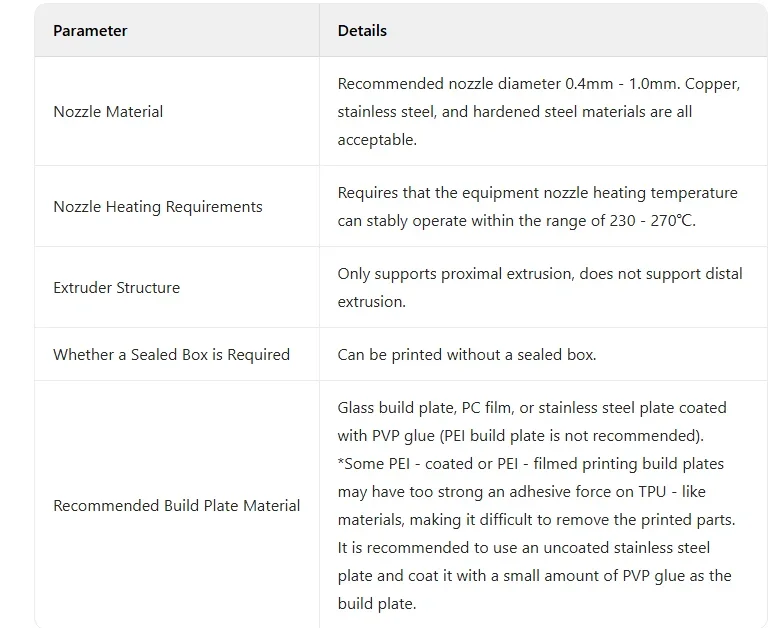Select the Extruder Structure row label
This screenshot has height=628, width=772.
click(x=117, y=287)
